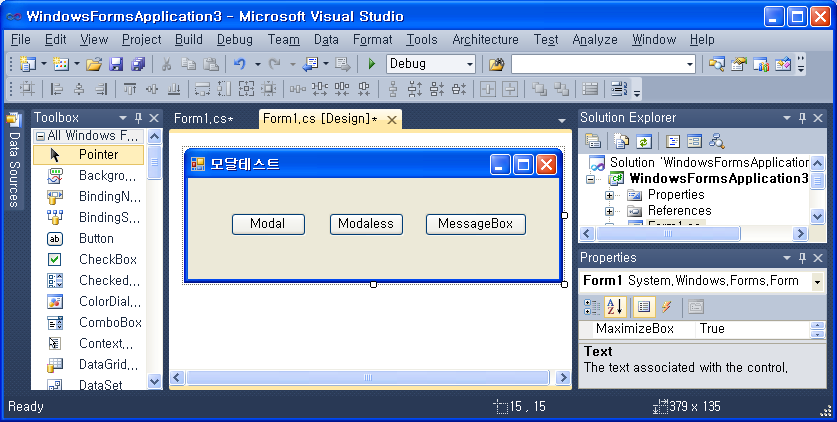This screenshot has height=422, width=837.
Task: Select the Modaless button on the form
Action: pos(366,224)
